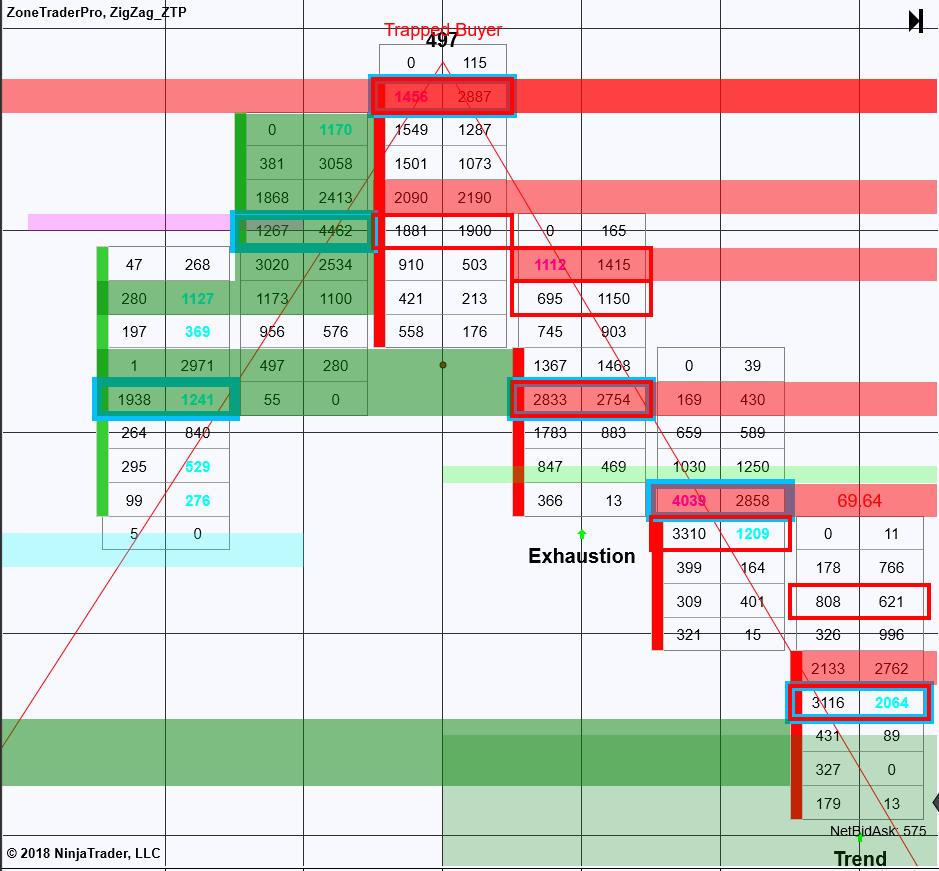Select the cell with value 2090

tap(411, 198)
